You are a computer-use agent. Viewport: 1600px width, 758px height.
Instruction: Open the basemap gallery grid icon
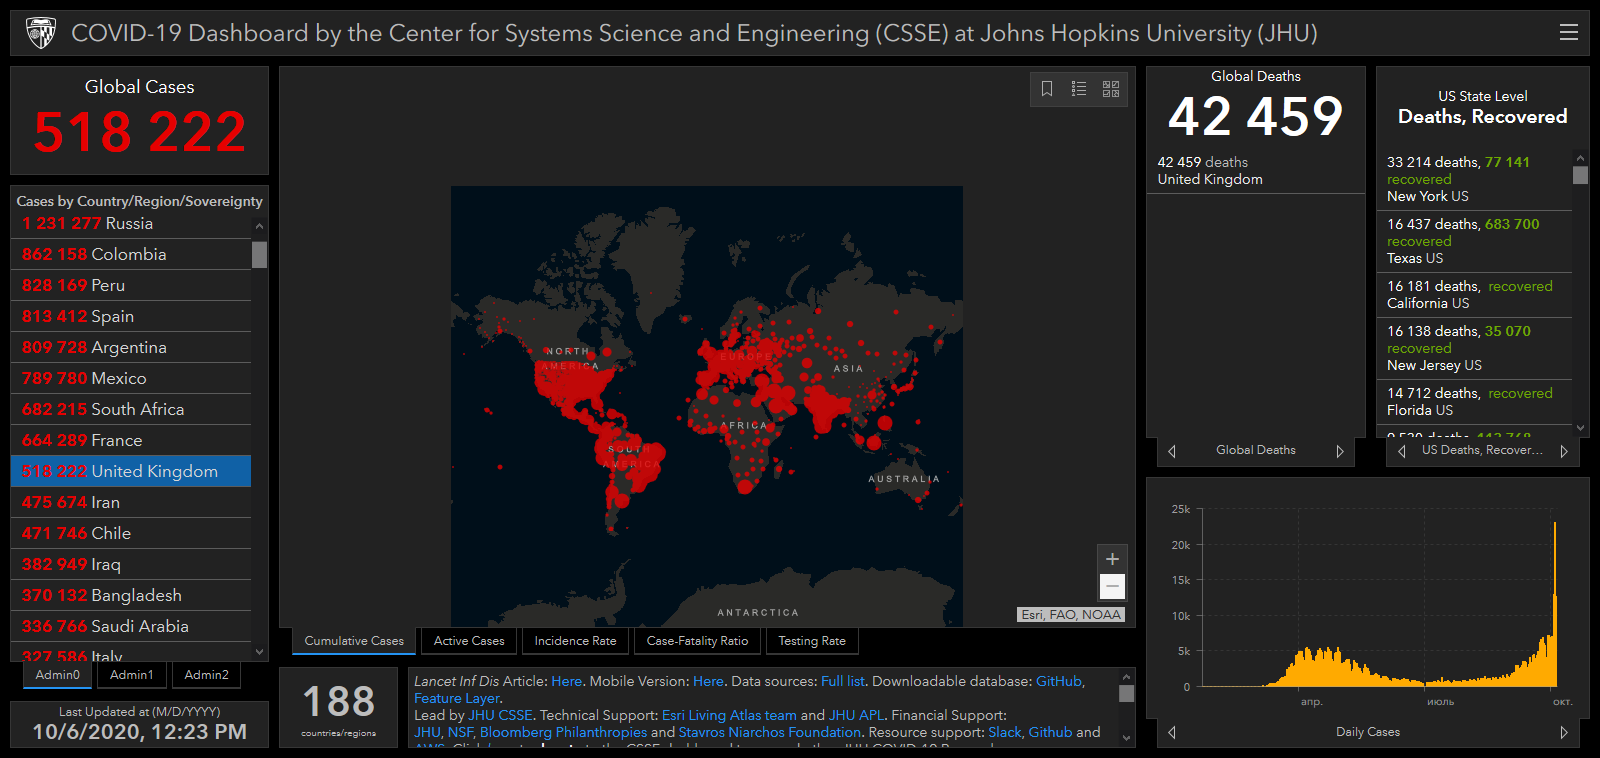(x=1111, y=89)
